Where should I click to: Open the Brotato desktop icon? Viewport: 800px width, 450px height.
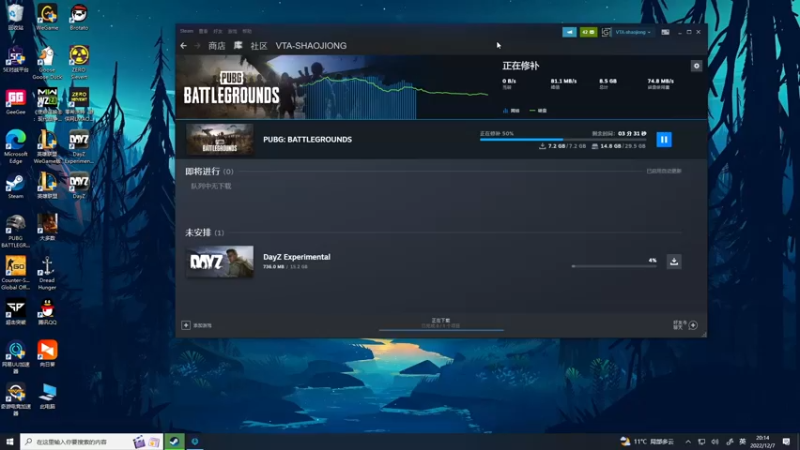coord(79,16)
